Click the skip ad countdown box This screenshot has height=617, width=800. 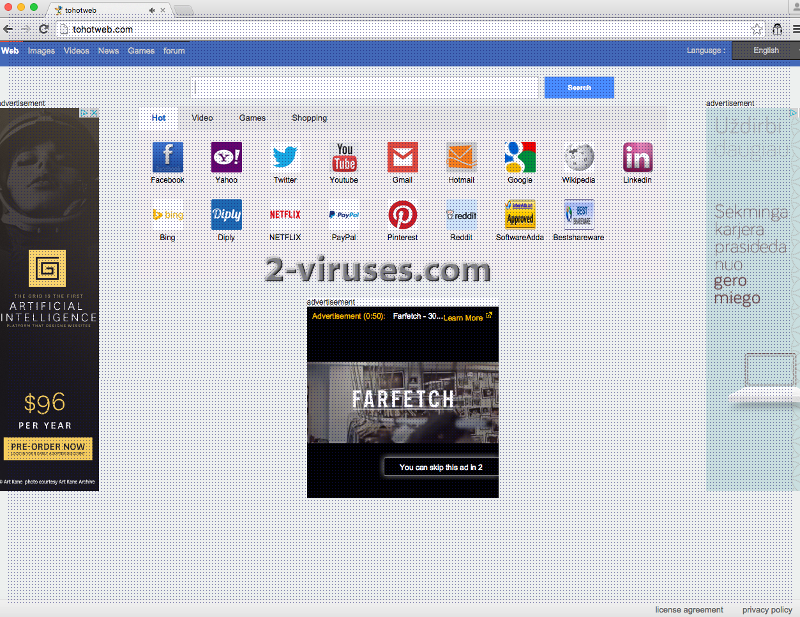[441, 467]
